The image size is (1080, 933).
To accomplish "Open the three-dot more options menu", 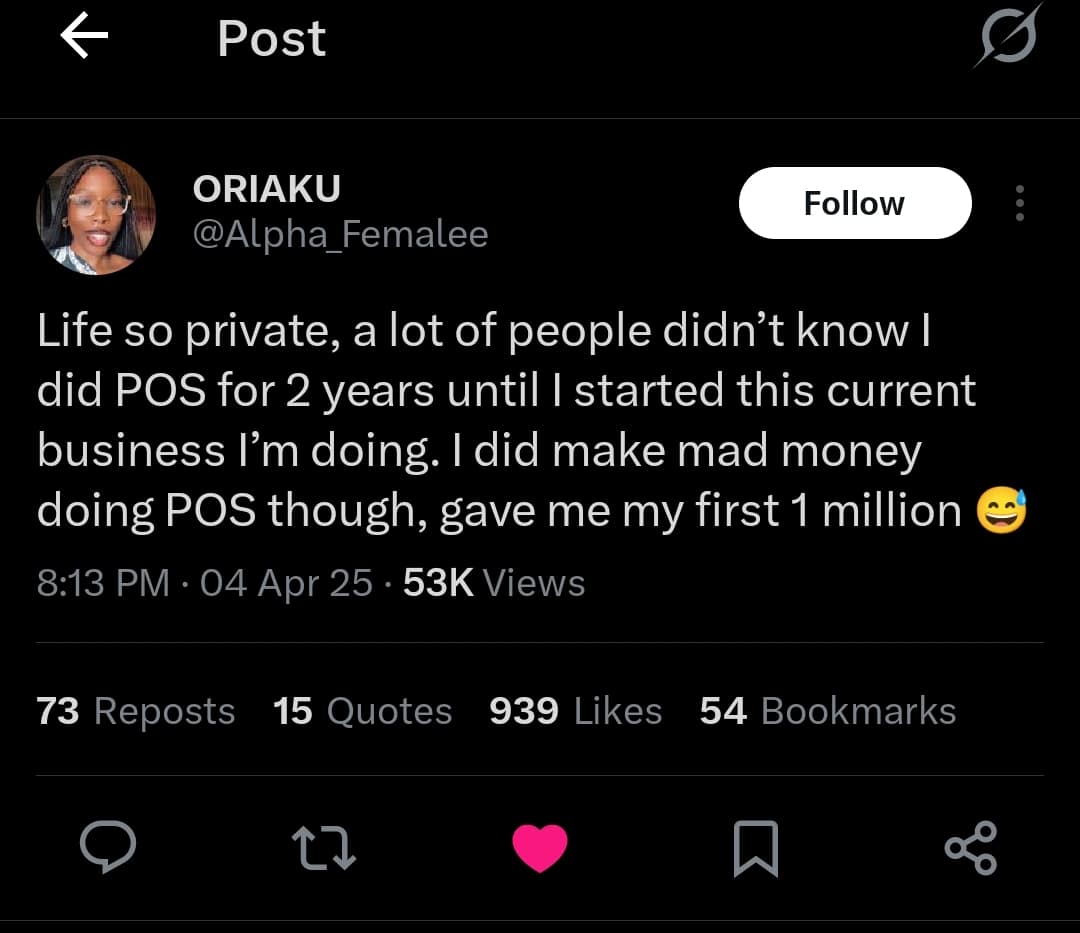I will pos(1019,203).
